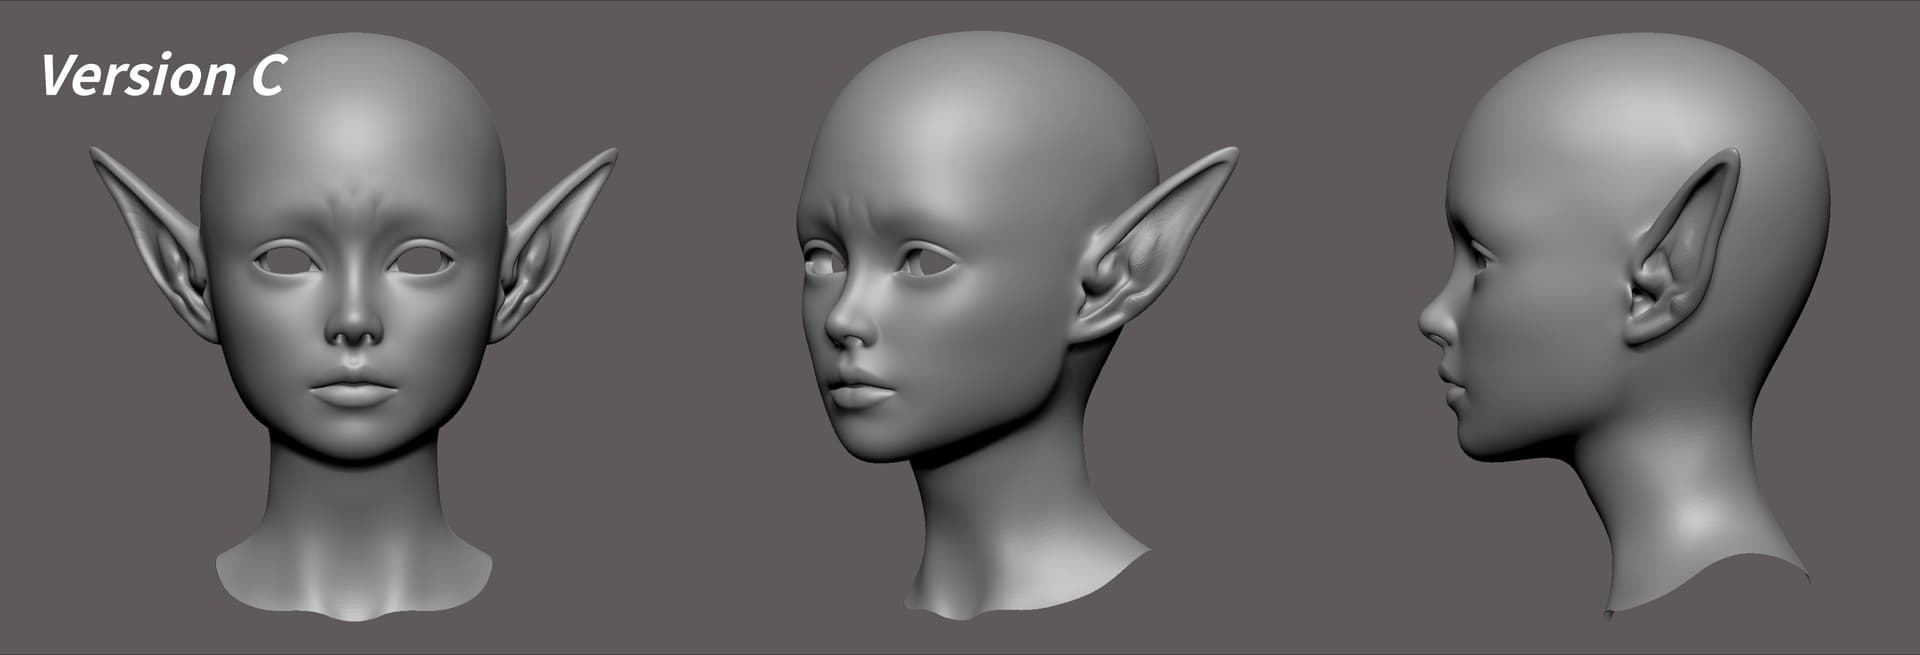Select the front-view head render
This screenshot has width=1920, height=655.
(x=353, y=330)
